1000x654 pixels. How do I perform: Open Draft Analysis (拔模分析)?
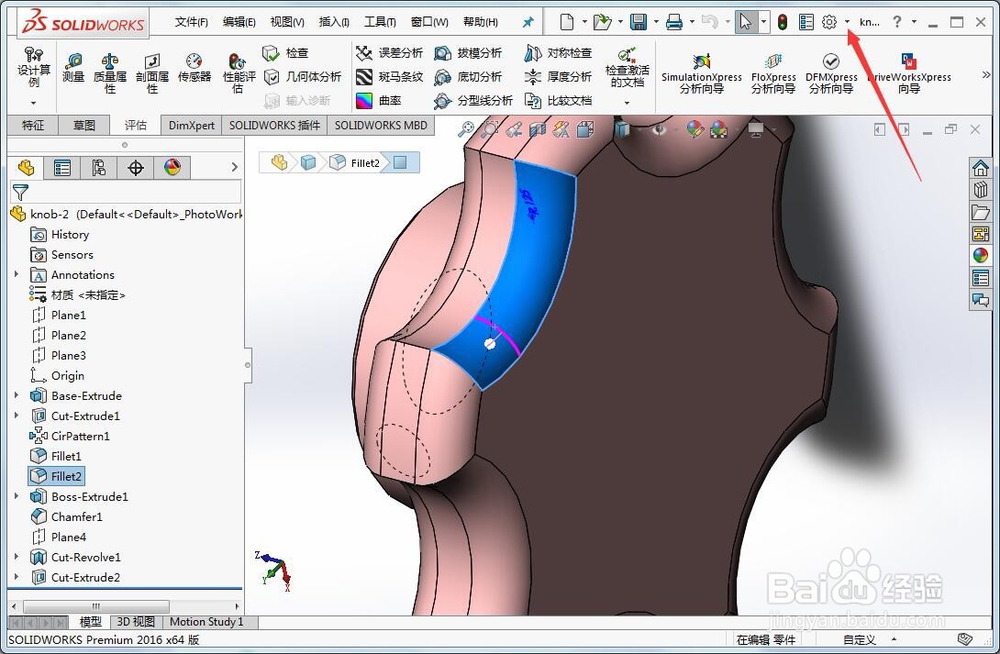tap(468, 53)
